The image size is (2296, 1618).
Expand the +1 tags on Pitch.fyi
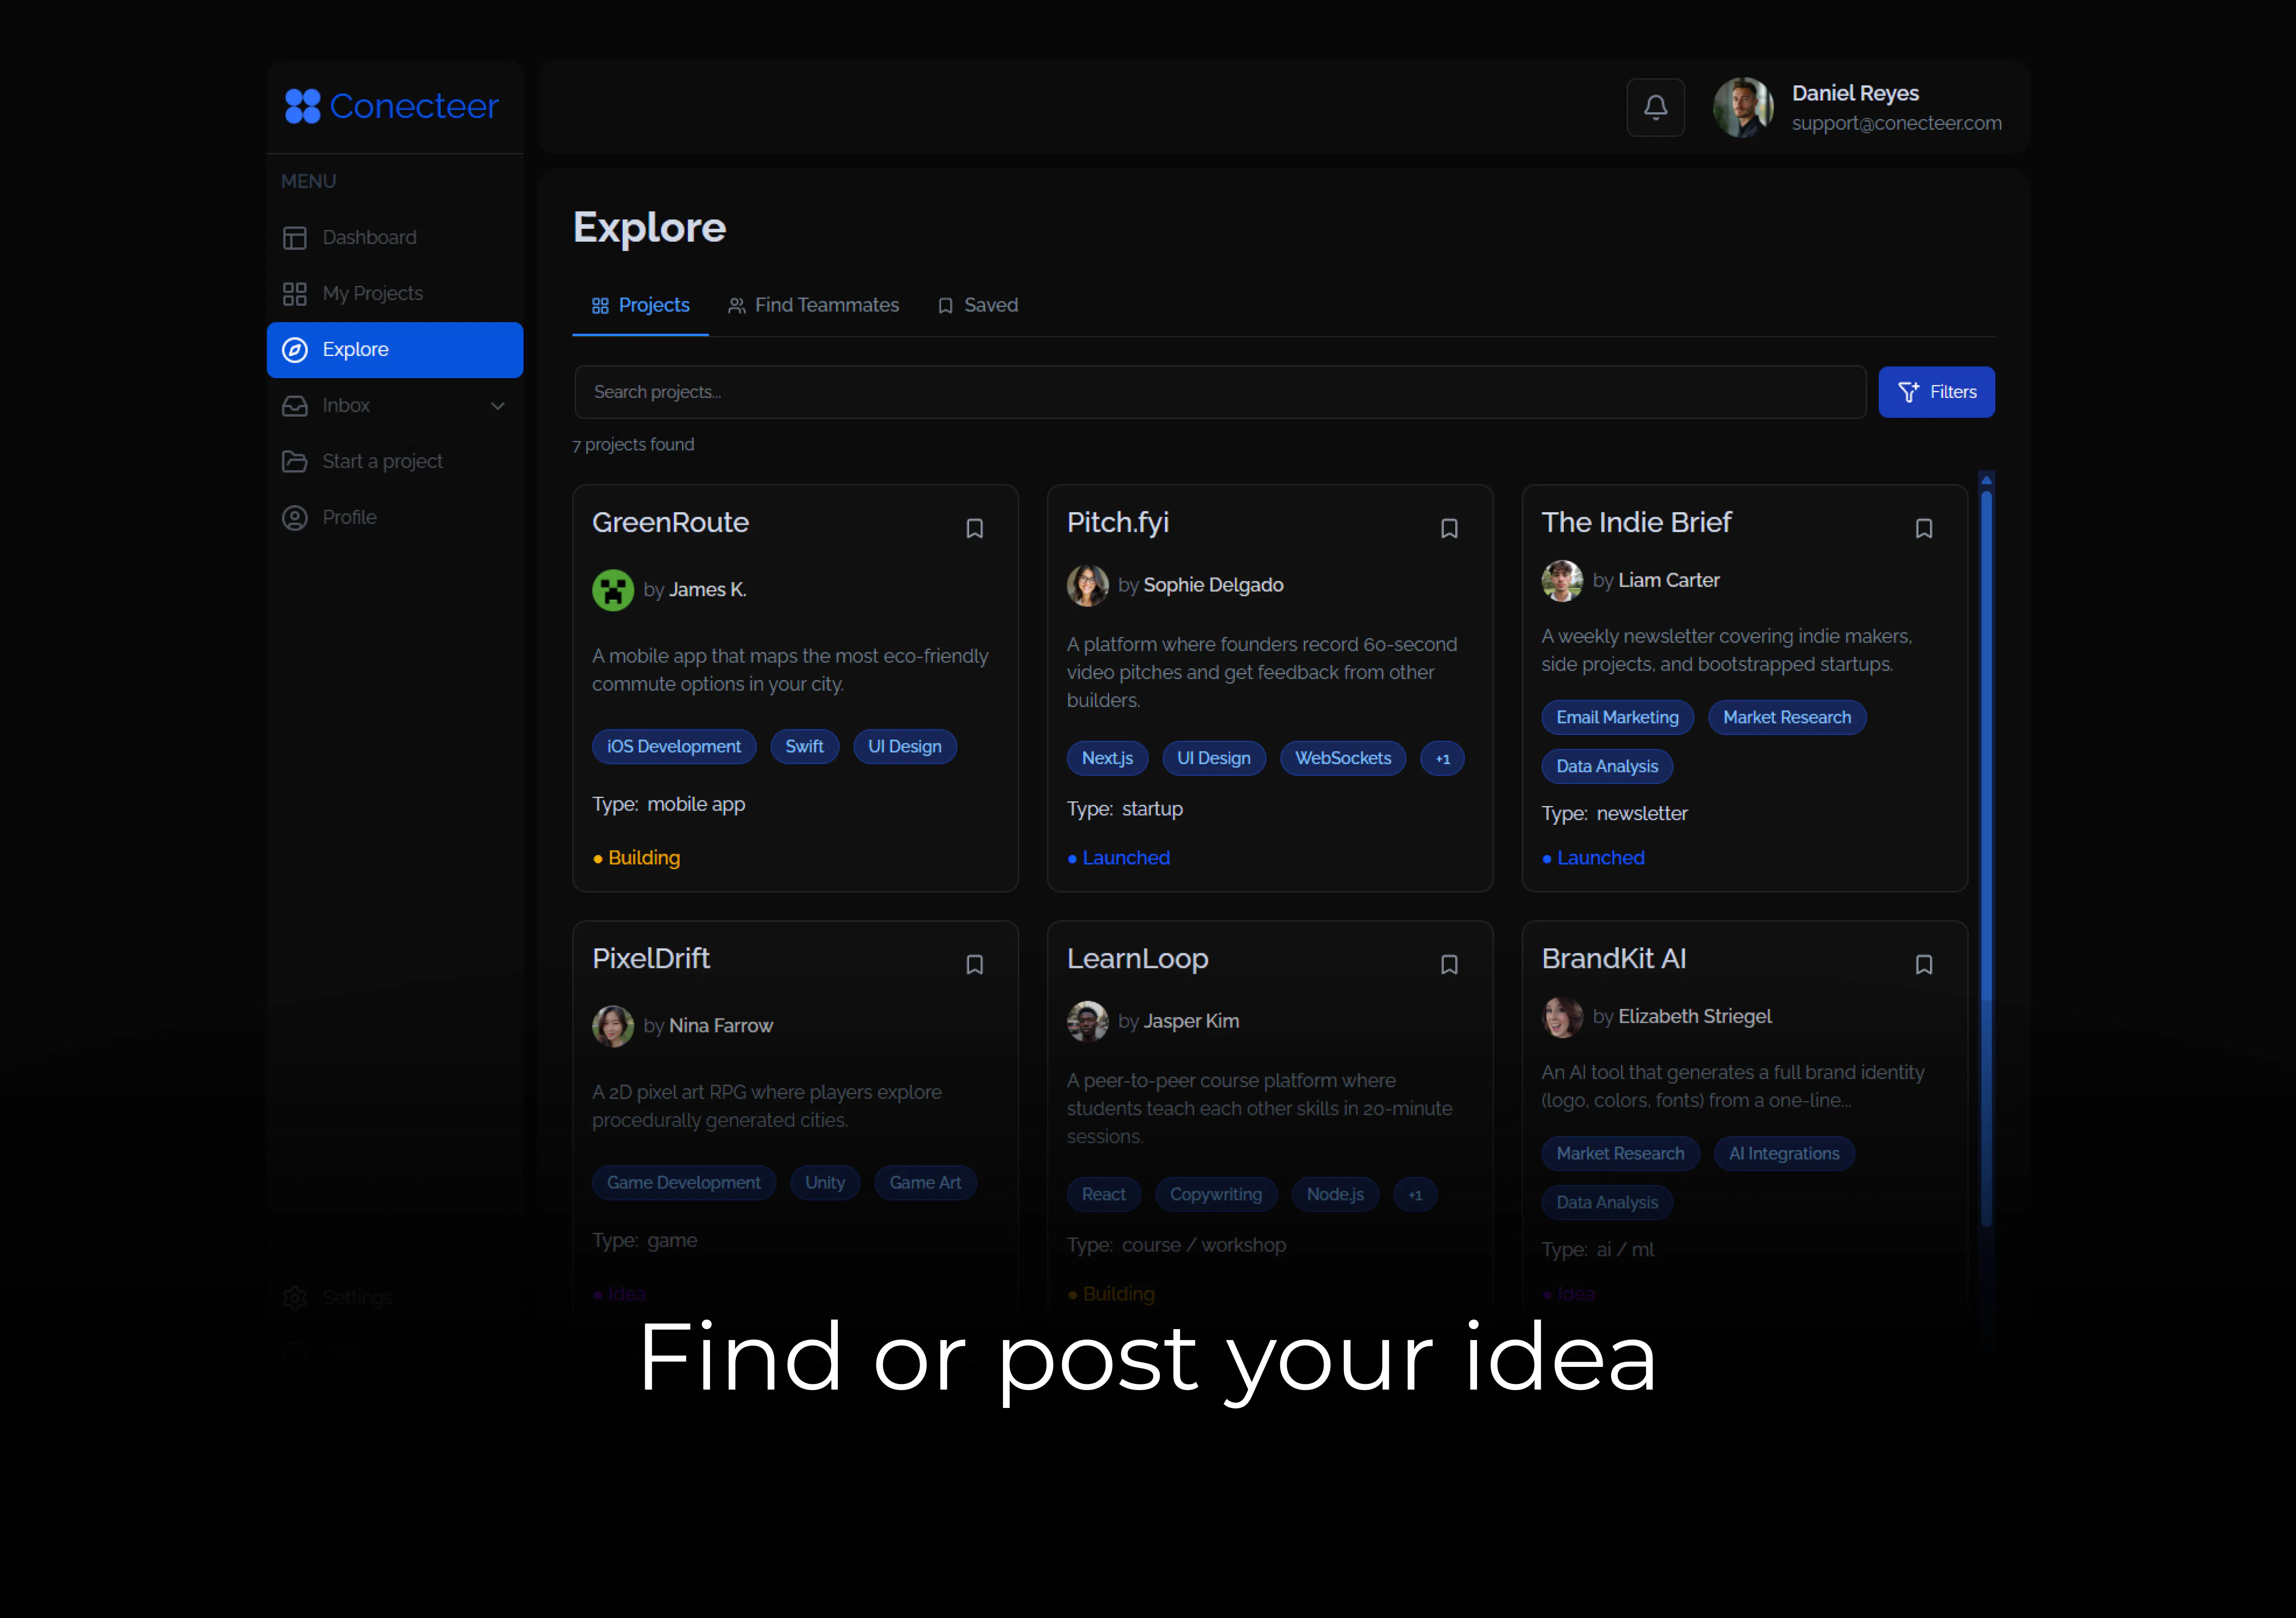pyautogui.click(x=1442, y=759)
